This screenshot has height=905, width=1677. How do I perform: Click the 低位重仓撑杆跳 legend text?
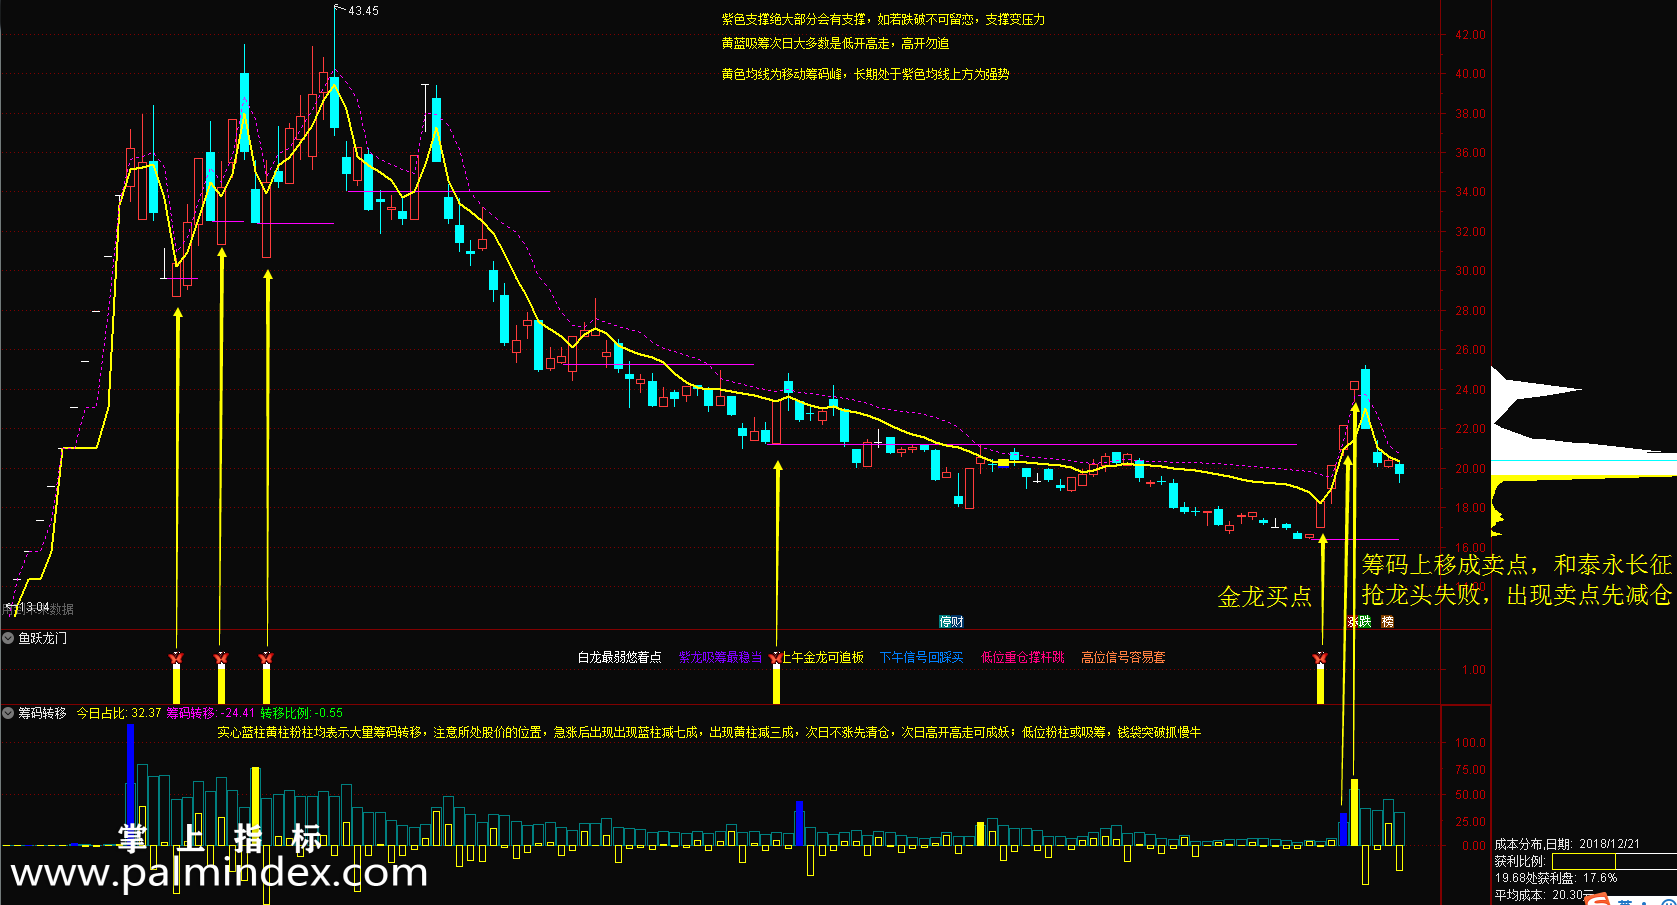(1023, 657)
